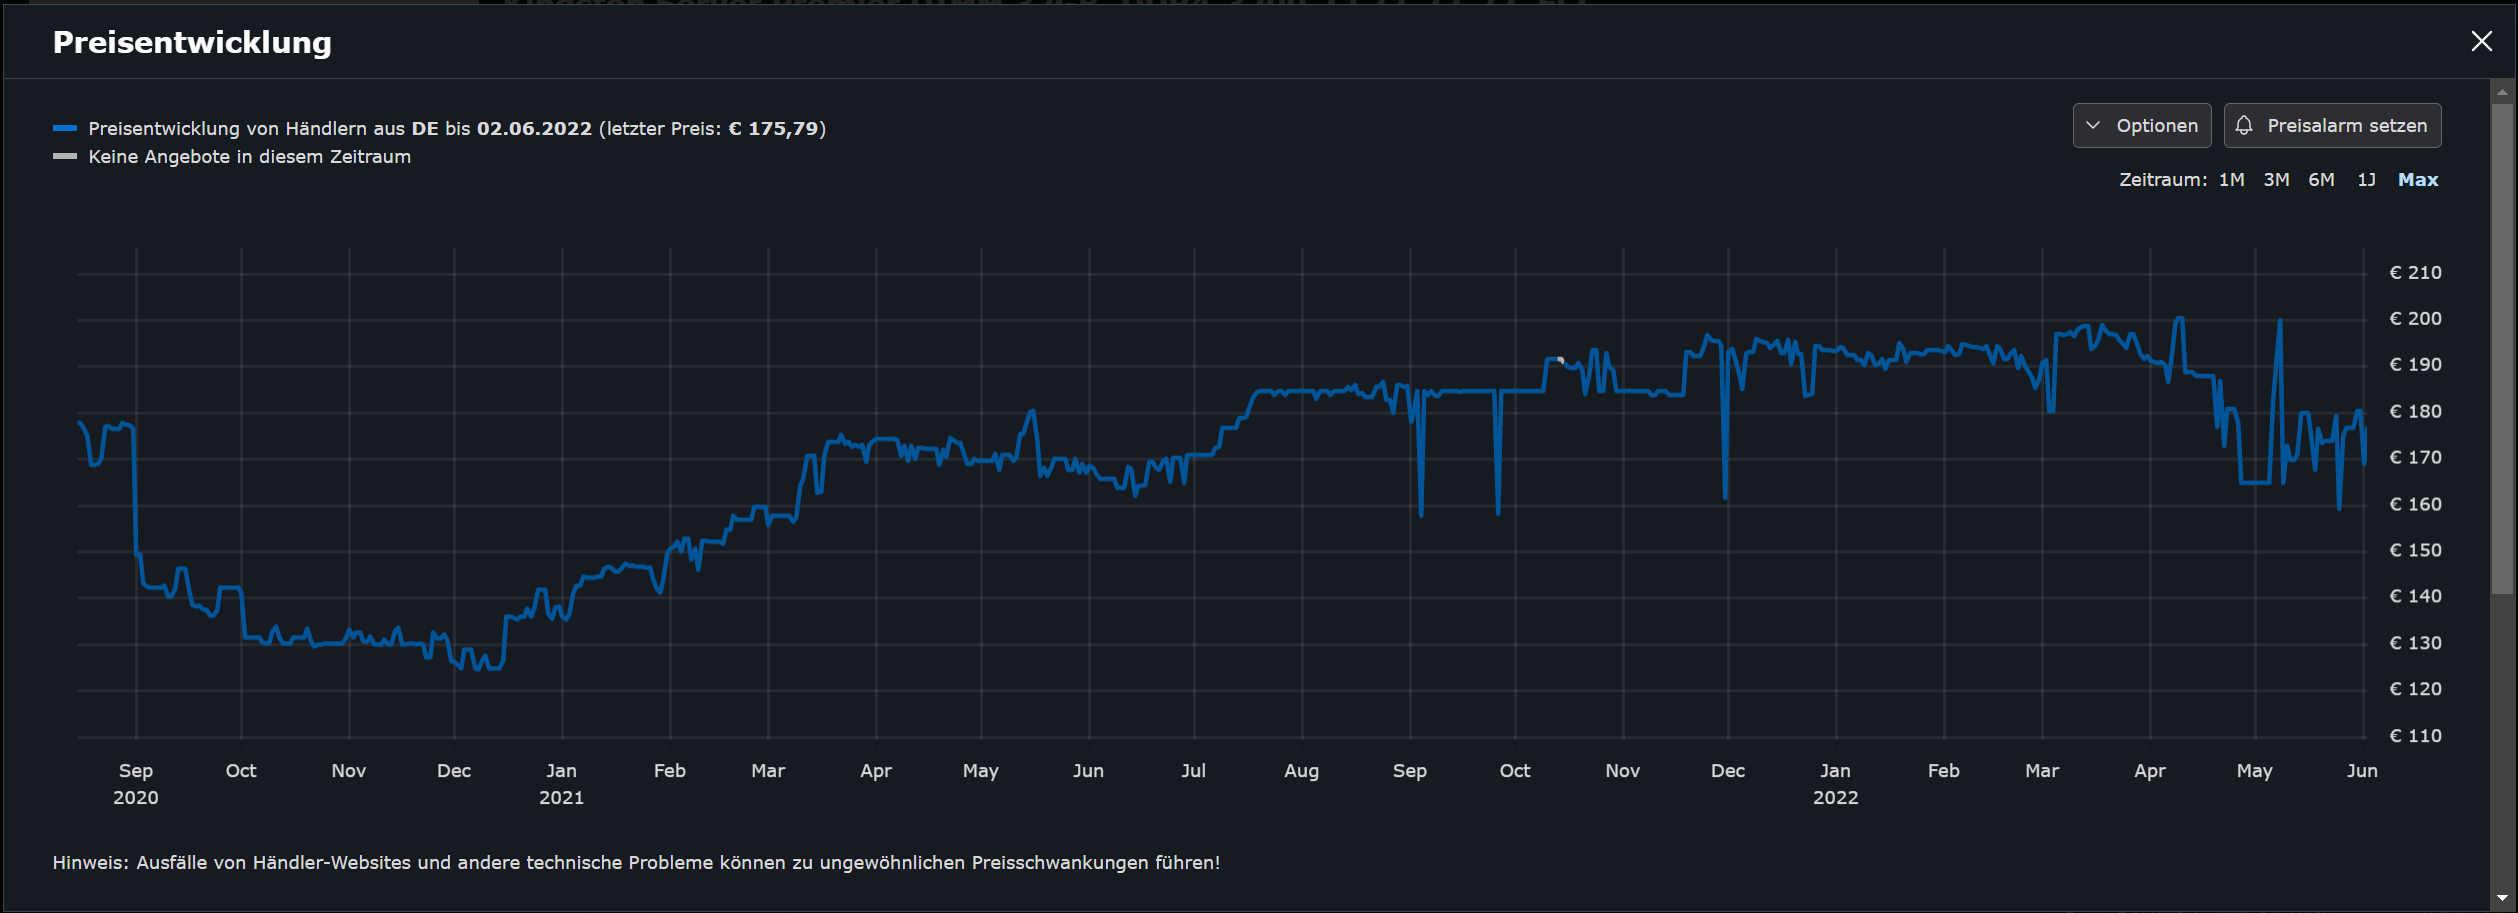Select the Max time range
The width and height of the screenshot is (2518, 913).
(x=2418, y=180)
